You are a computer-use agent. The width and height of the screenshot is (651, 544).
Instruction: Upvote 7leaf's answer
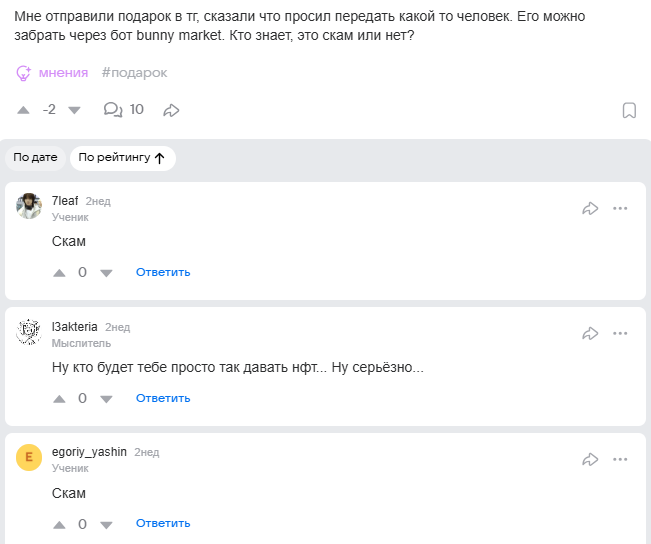(59, 272)
